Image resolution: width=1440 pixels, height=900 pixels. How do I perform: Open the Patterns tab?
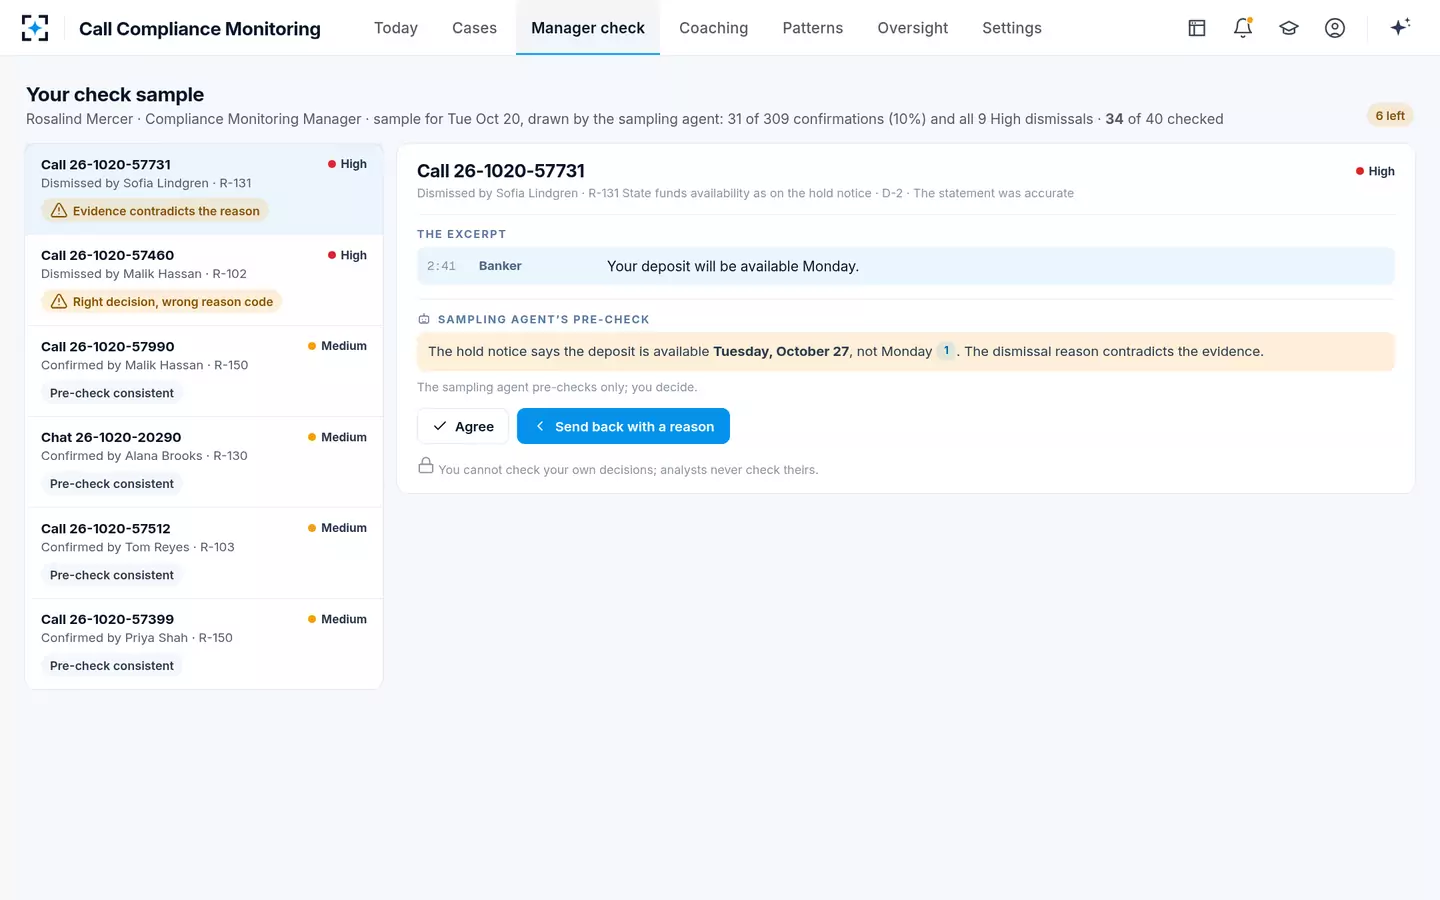coord(813,28)
